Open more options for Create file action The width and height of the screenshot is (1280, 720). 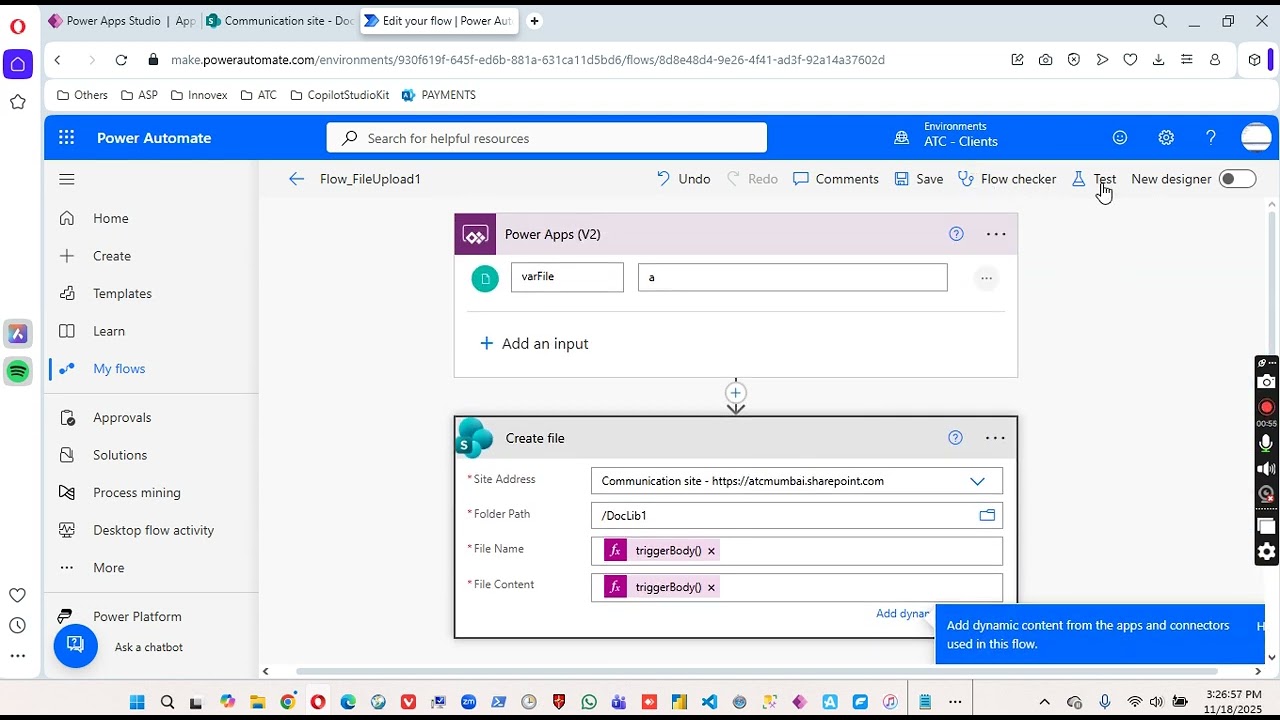[995, 438]
